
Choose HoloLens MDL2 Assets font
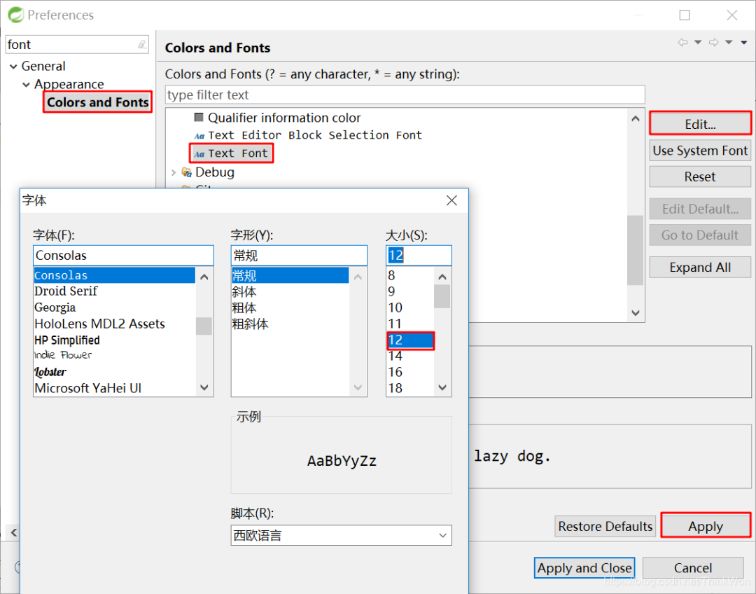pos(114,324)
